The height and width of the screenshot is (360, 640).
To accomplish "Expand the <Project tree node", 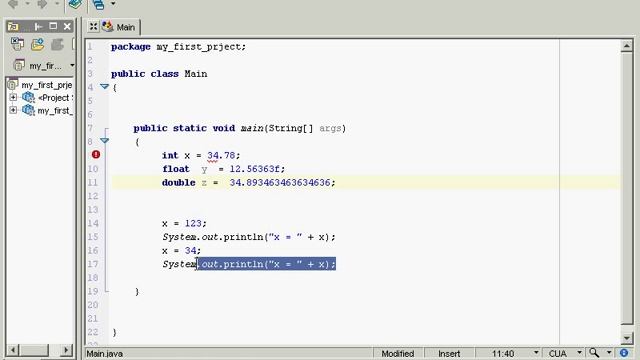I will pos(13,98).
